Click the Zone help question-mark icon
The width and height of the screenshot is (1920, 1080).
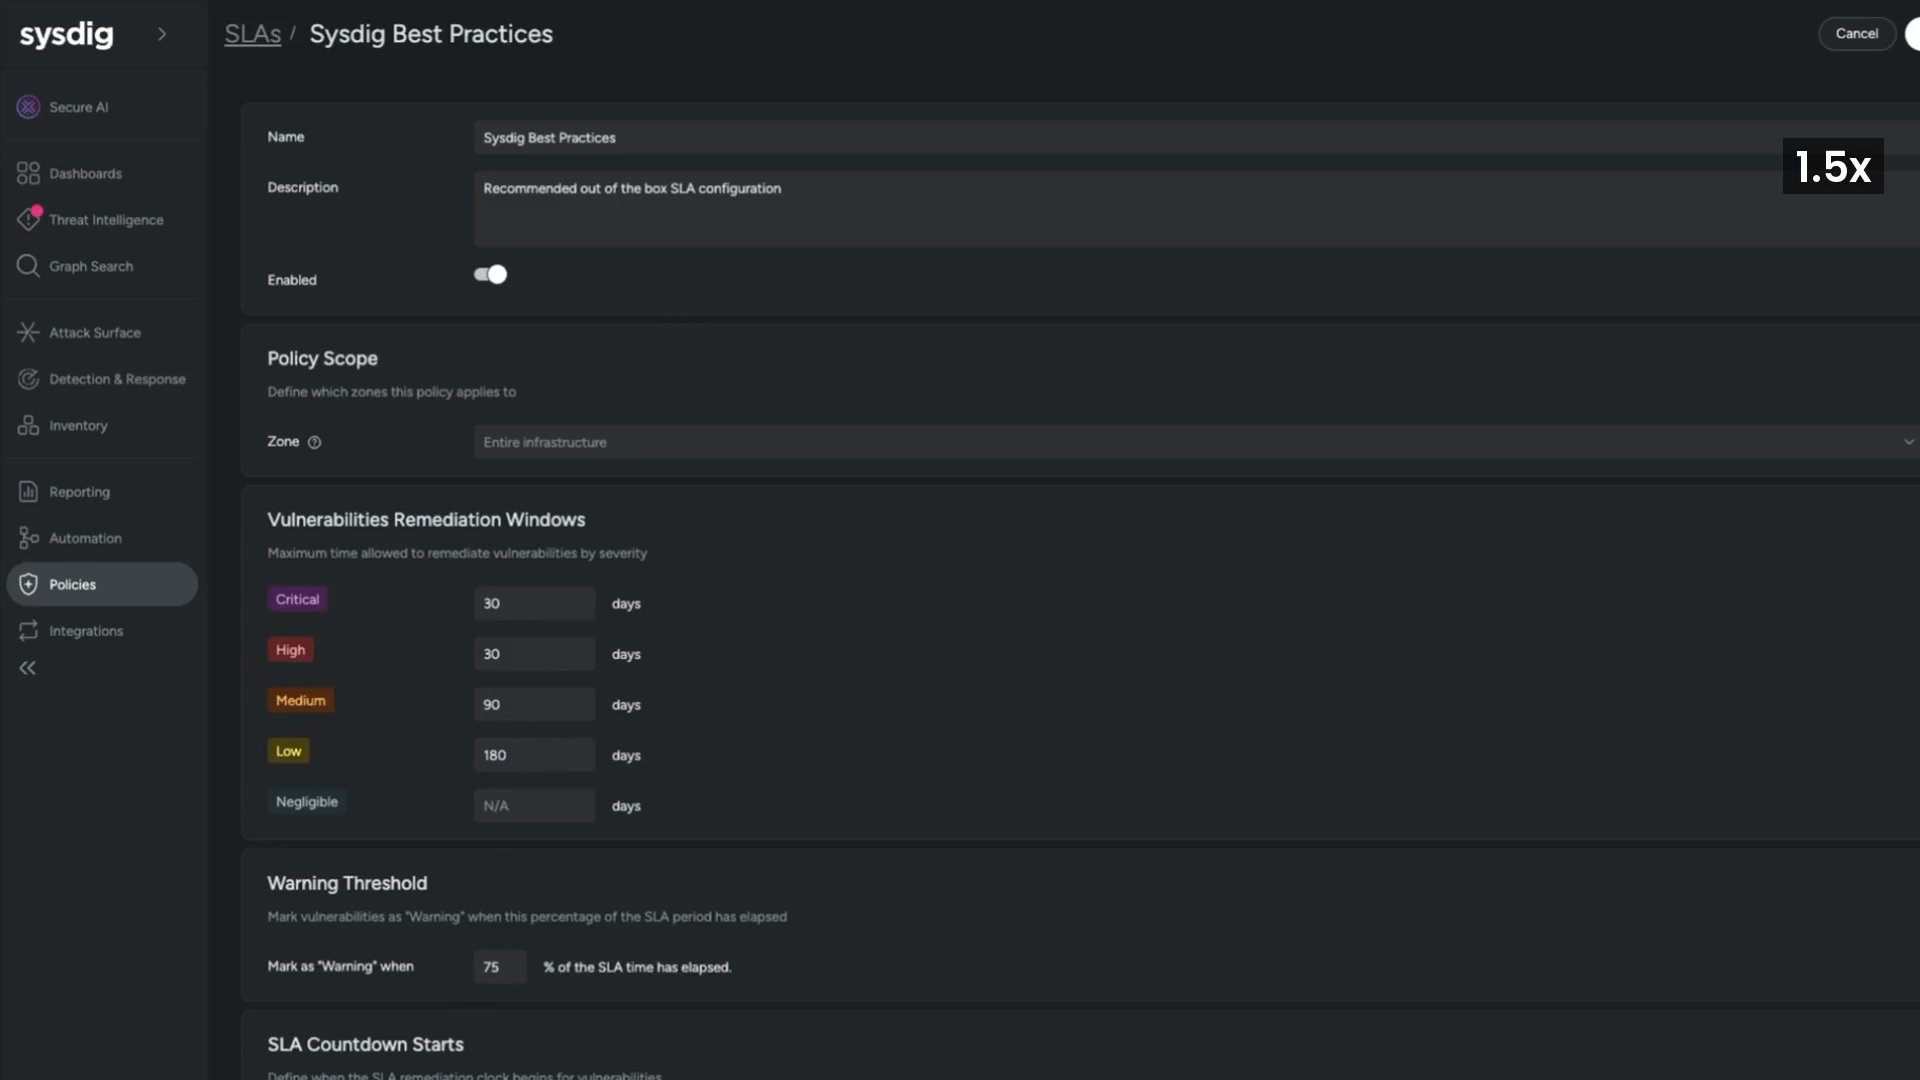pos(314,442)
